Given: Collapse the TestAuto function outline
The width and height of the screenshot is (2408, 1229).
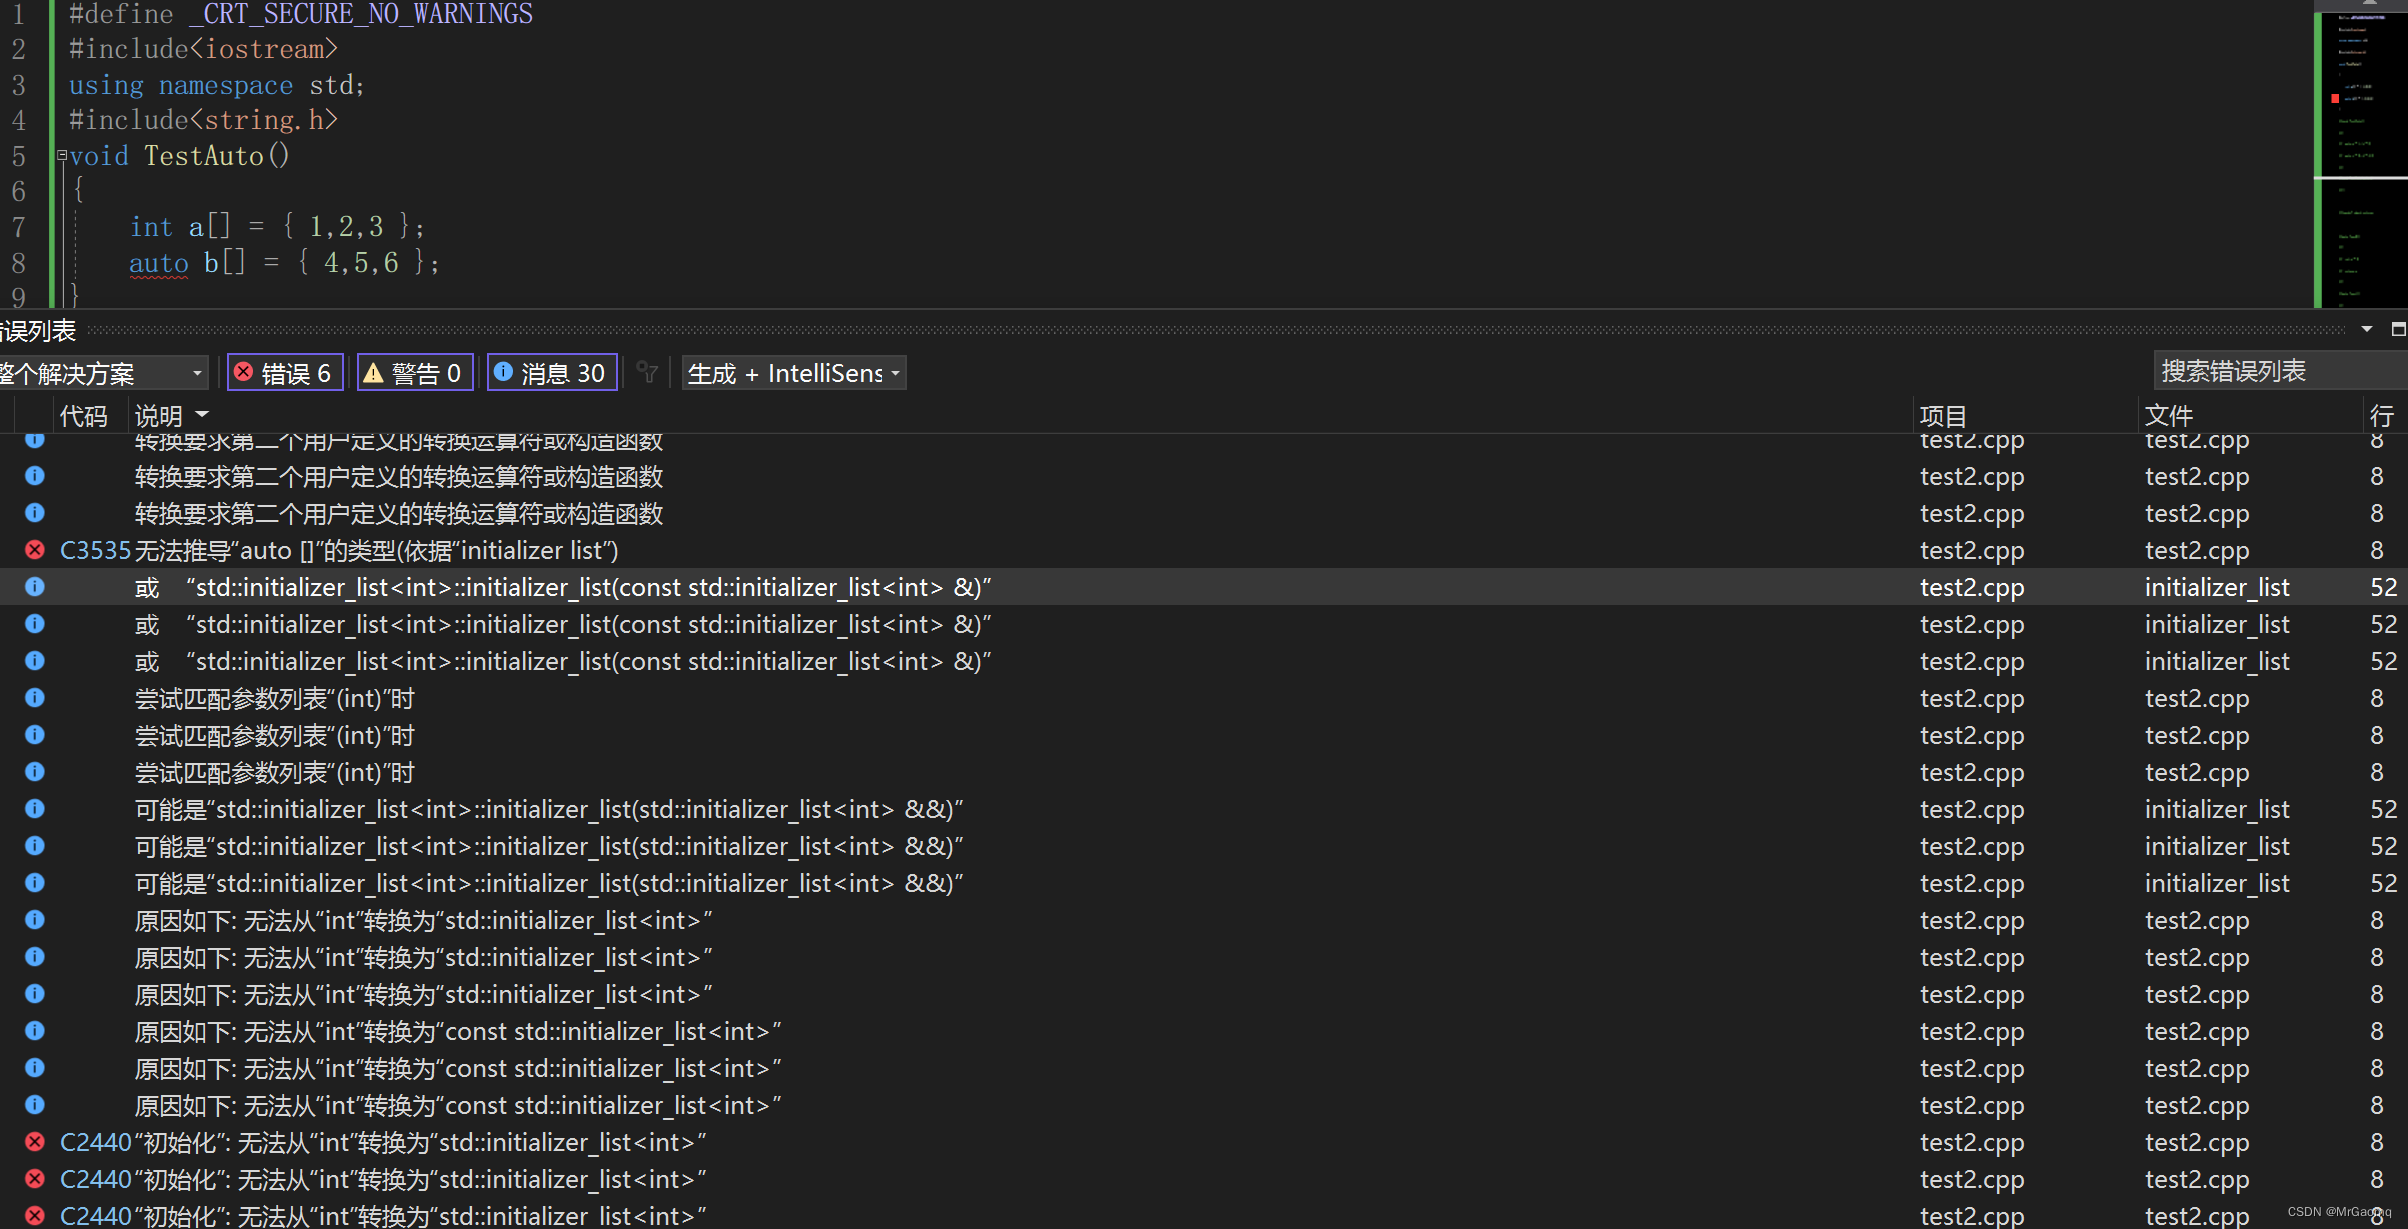Looking at the screenshot, I should coord(62,155).
